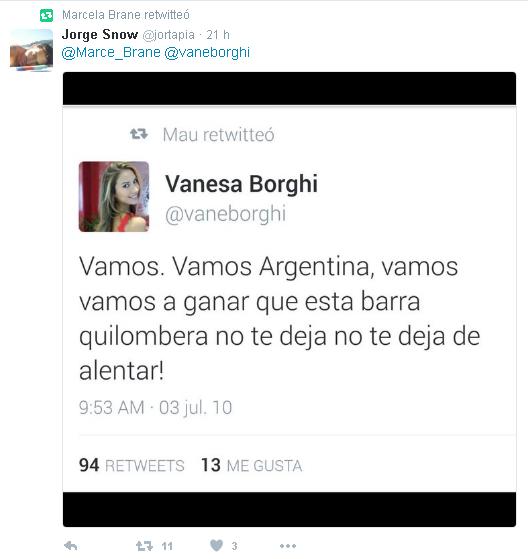
Task: Open the @vaneborghi mention link
Action: pyautogui.click(x=207, y=52)
